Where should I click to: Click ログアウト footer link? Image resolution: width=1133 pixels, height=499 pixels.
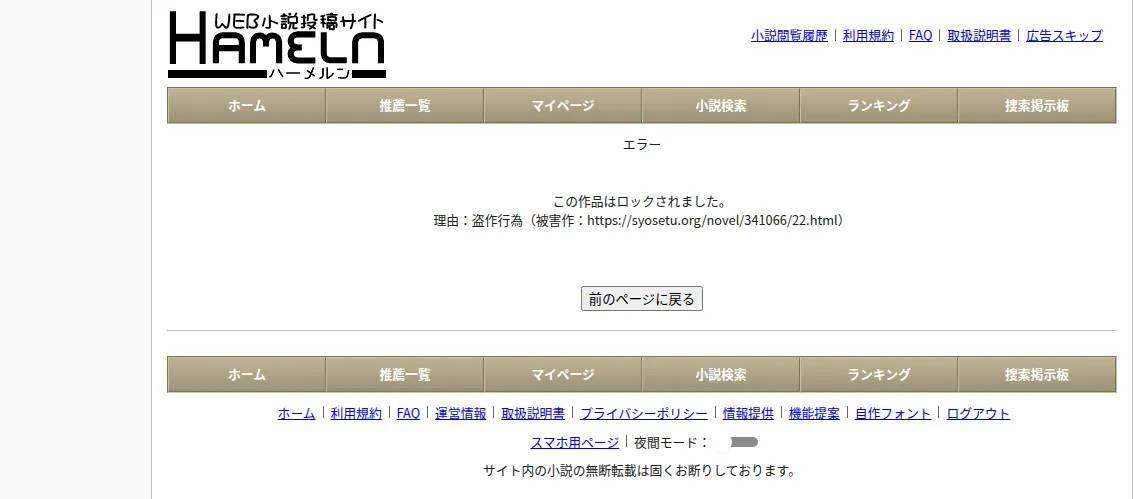[x=978, y=414]
